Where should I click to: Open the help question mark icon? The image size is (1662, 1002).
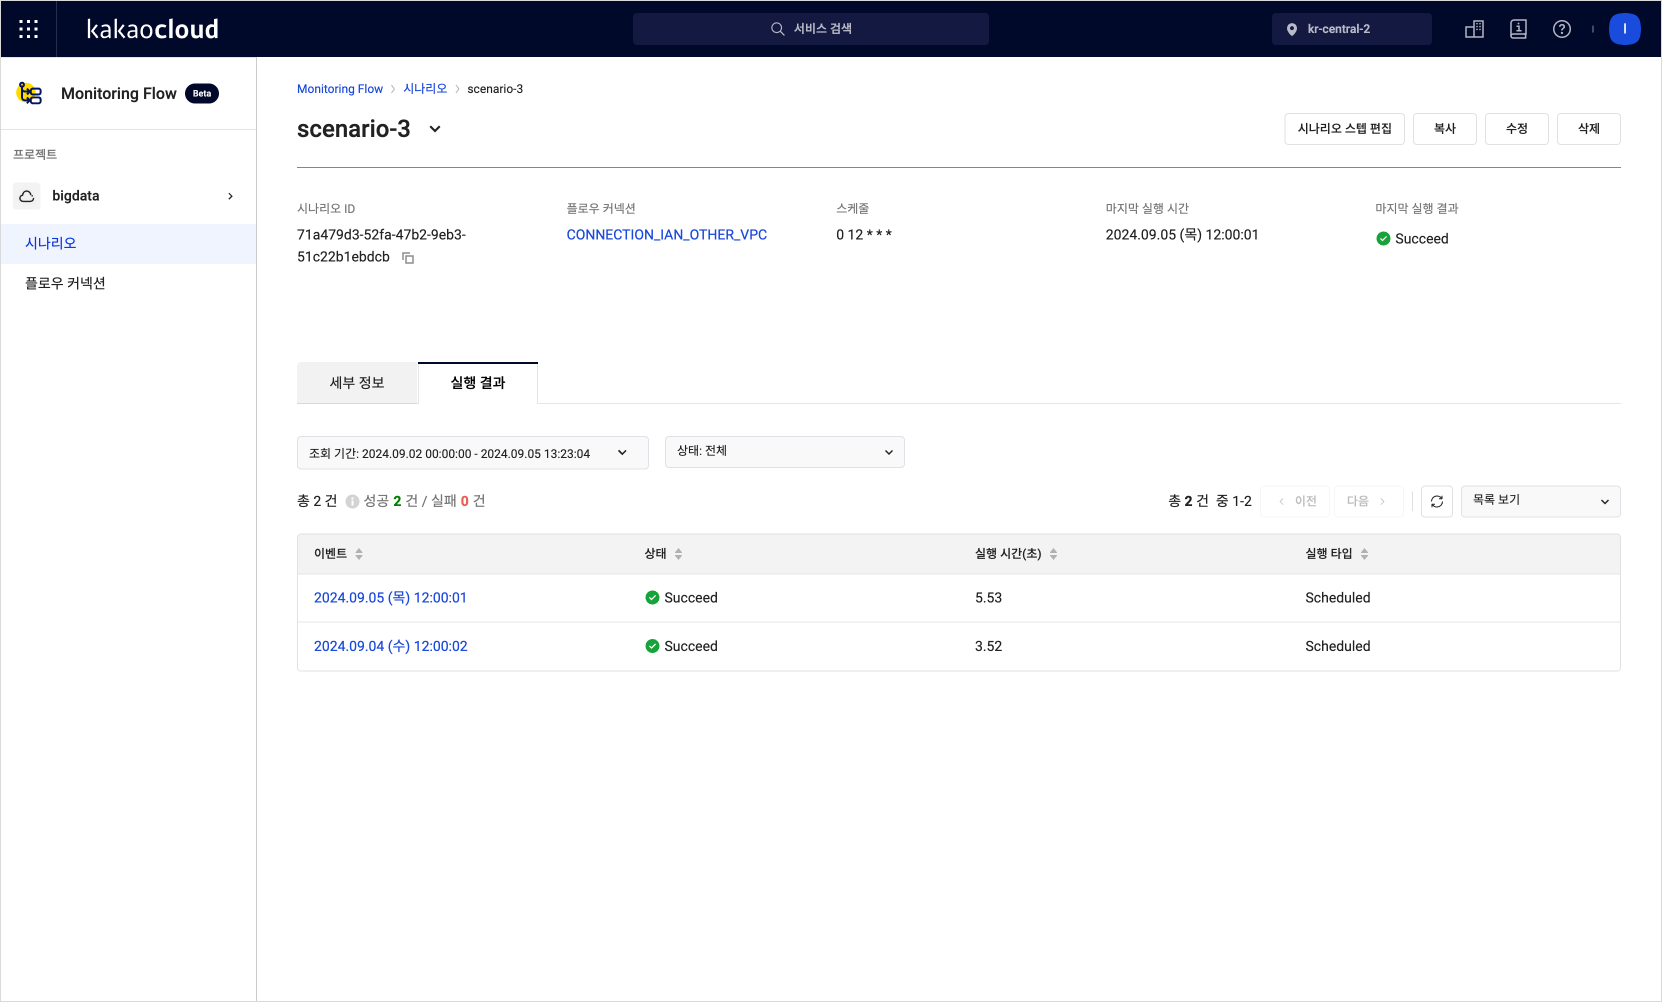tap(1562, 29)
